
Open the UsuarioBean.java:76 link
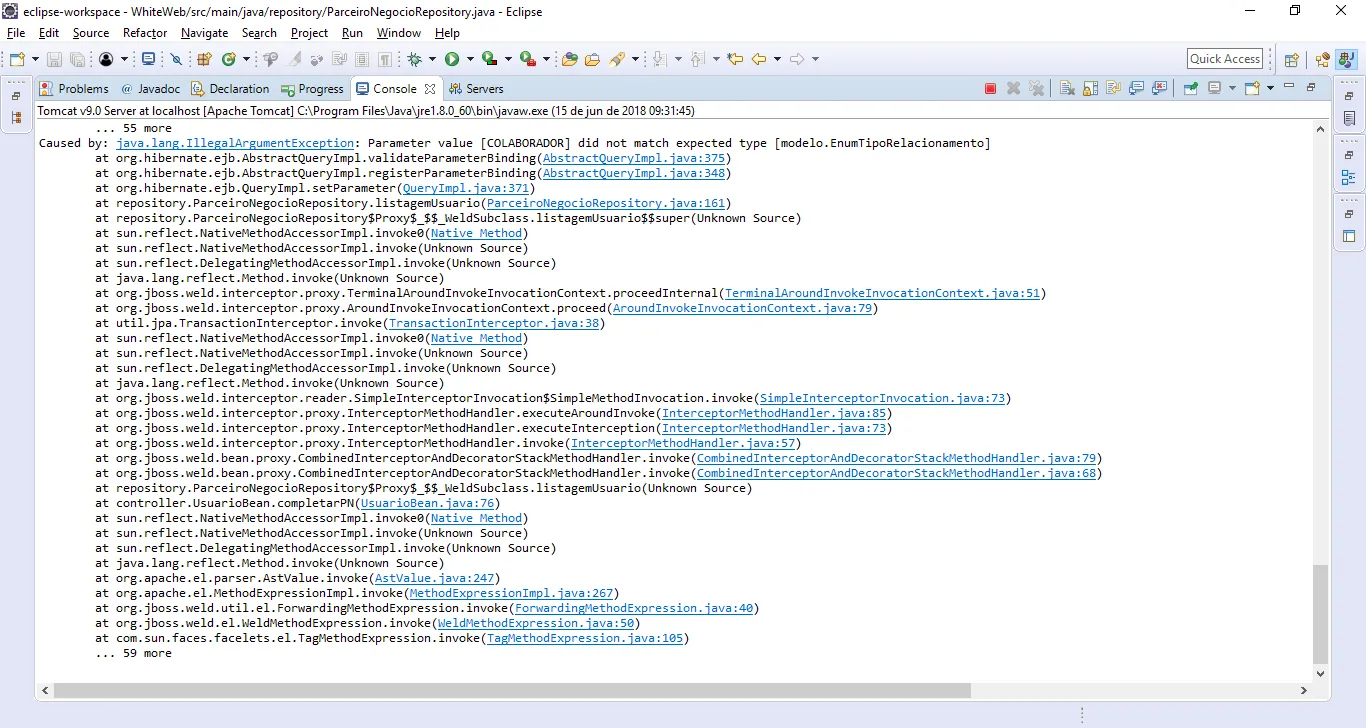[427, 503]
